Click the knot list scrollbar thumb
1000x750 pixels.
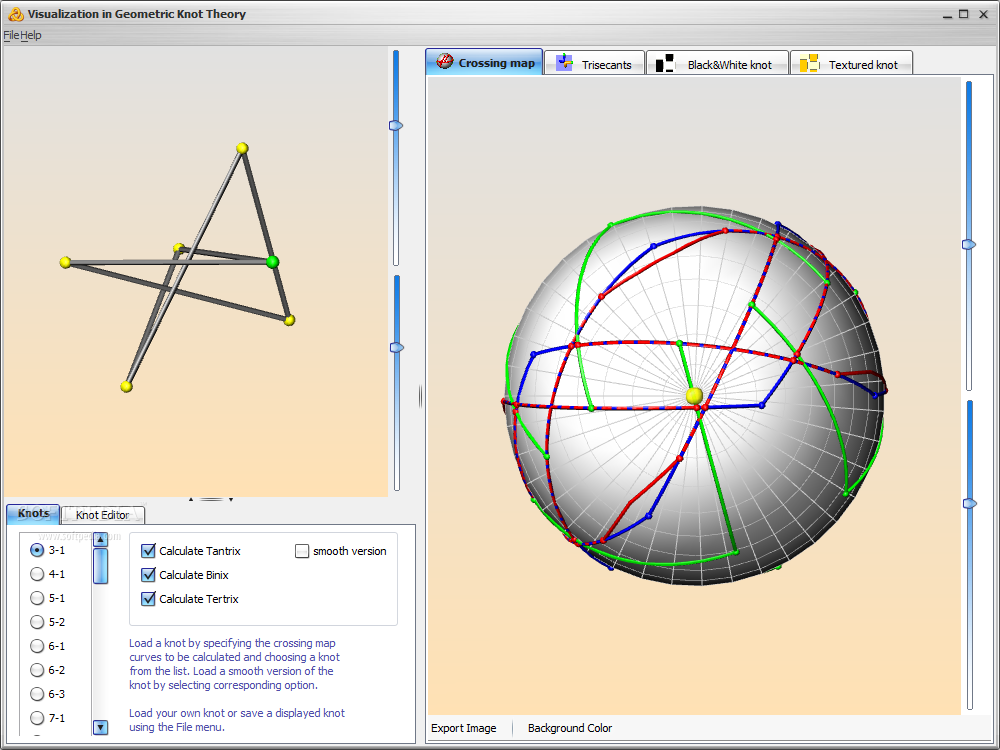pos(100,566)
